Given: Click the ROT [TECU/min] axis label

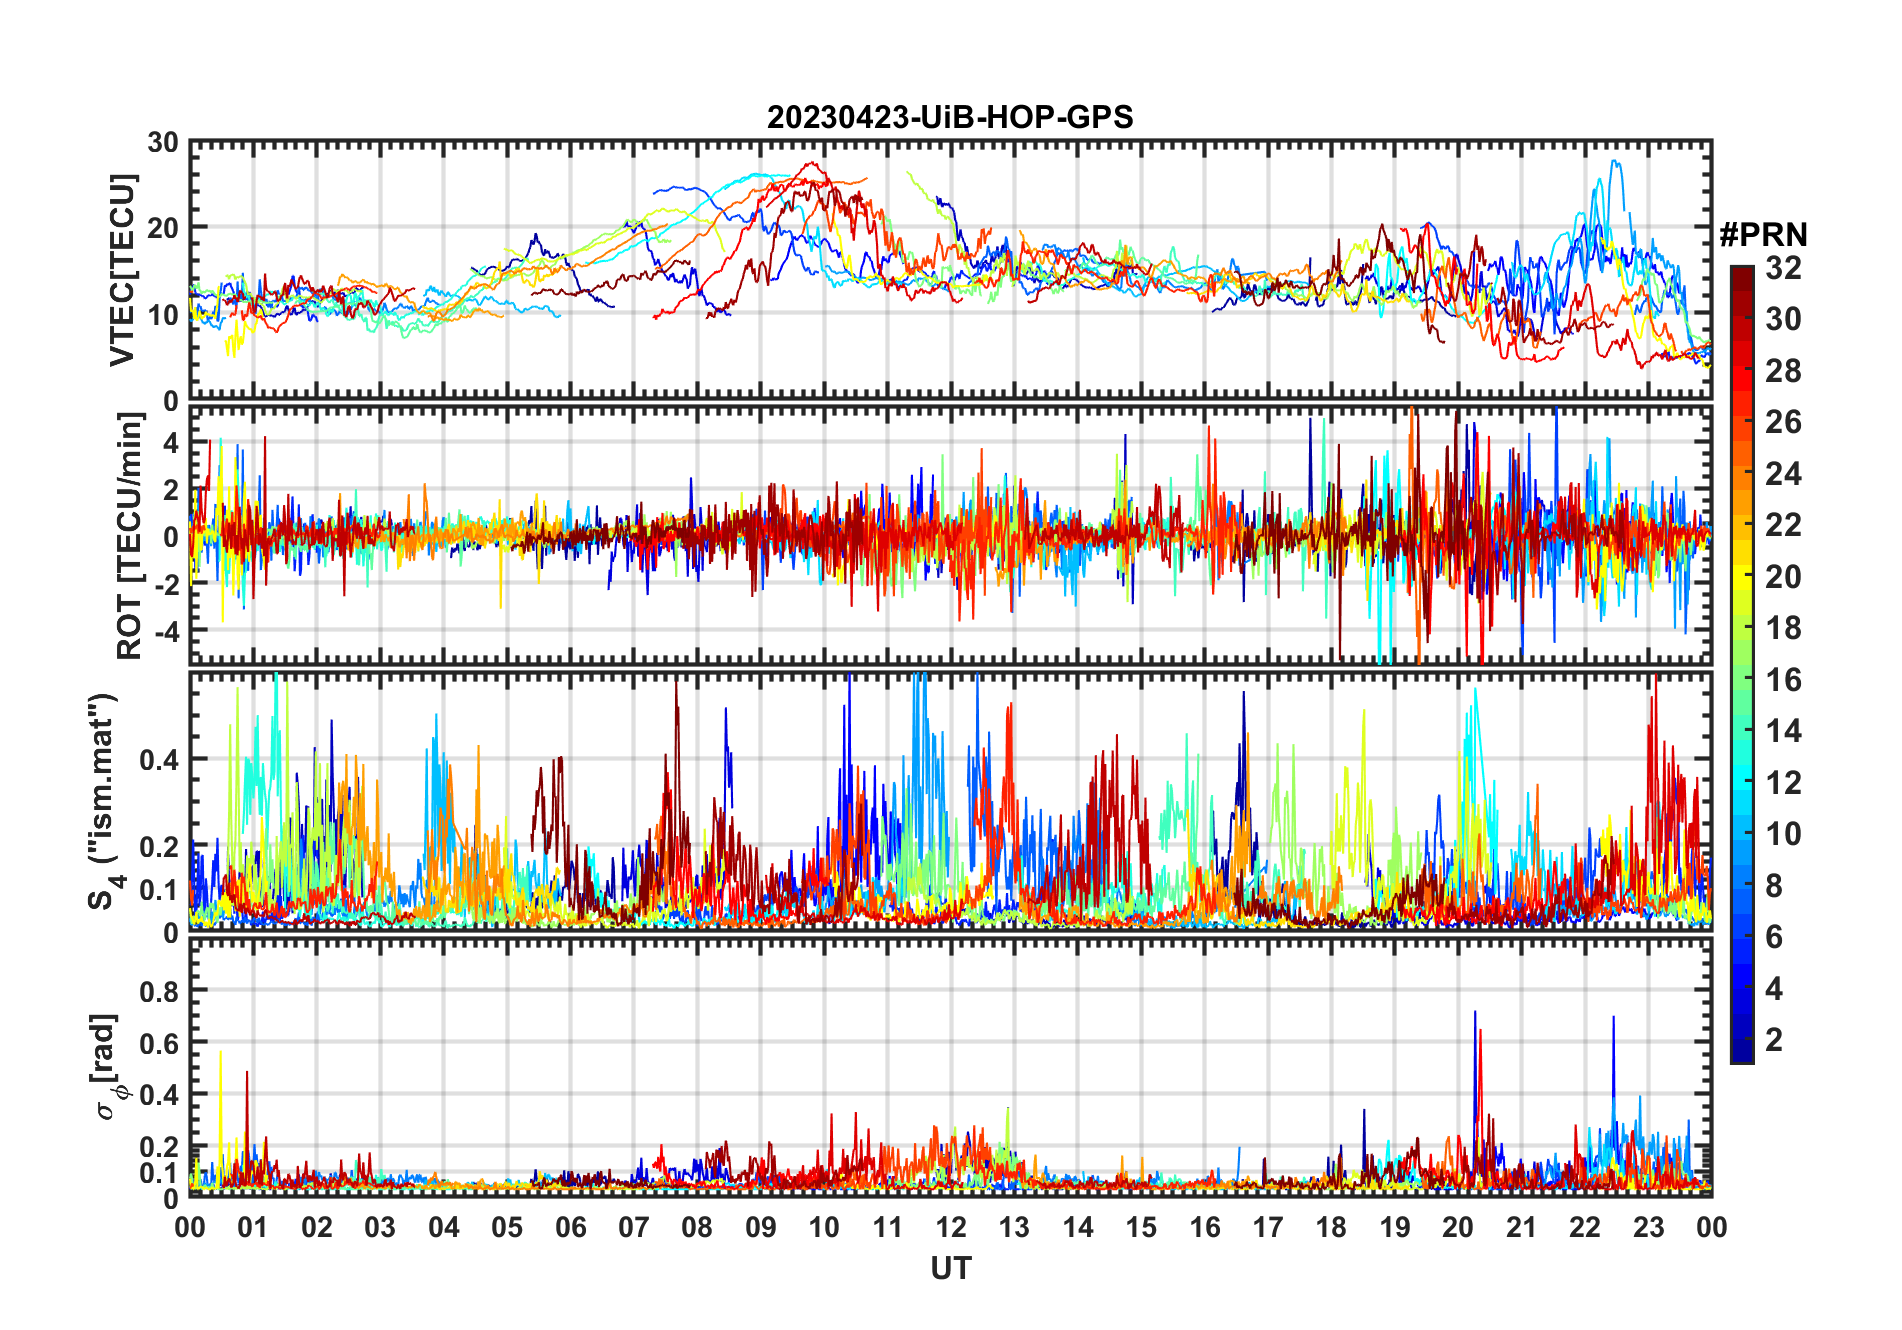Looking at the screenshot, I should point(130,536).
